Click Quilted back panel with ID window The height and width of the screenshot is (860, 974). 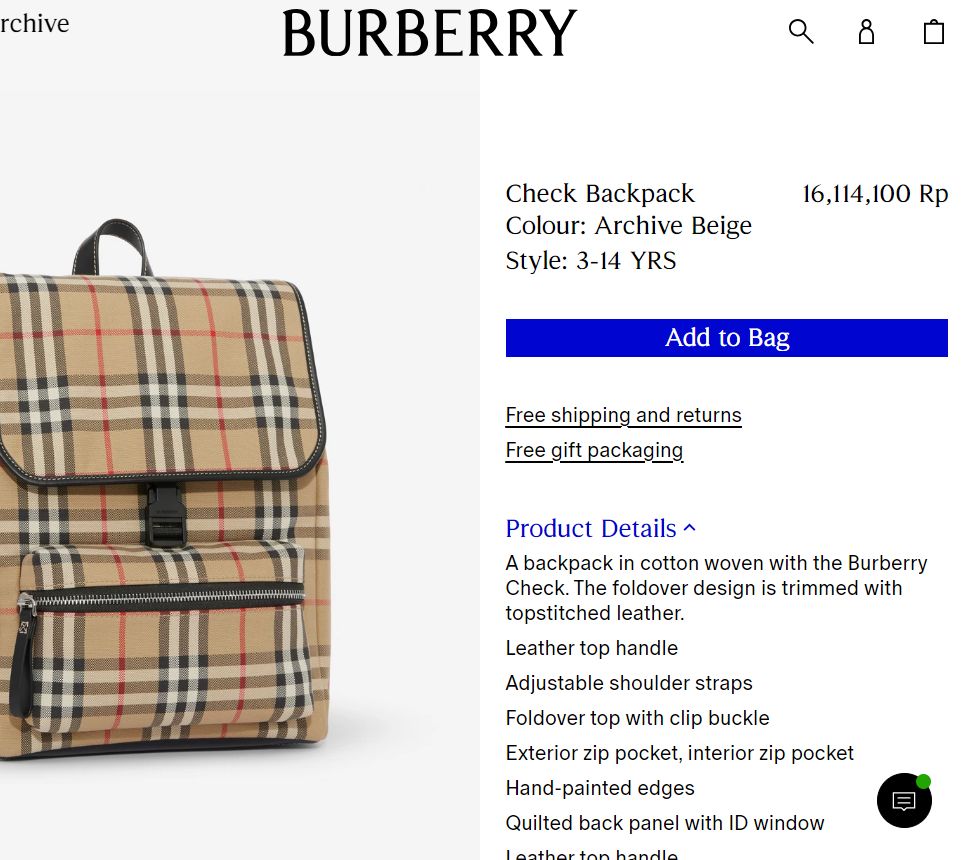click(665, 823)
